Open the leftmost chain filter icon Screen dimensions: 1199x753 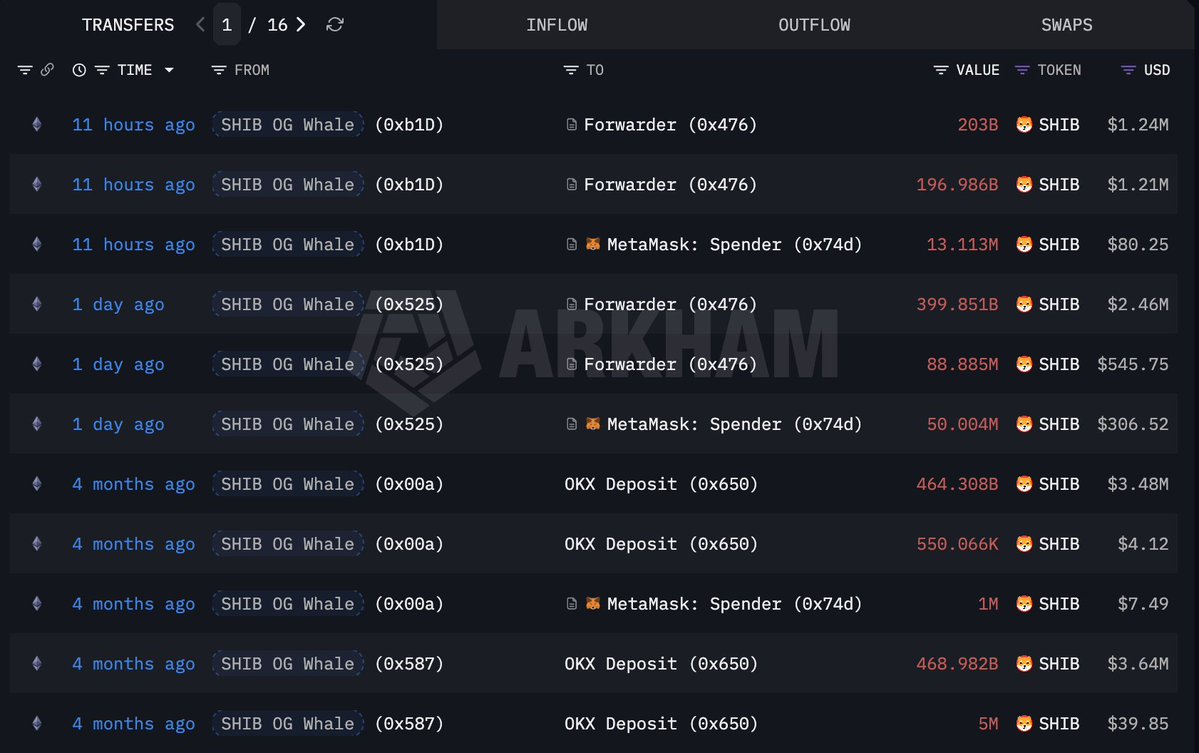click(x=25, y=70)
